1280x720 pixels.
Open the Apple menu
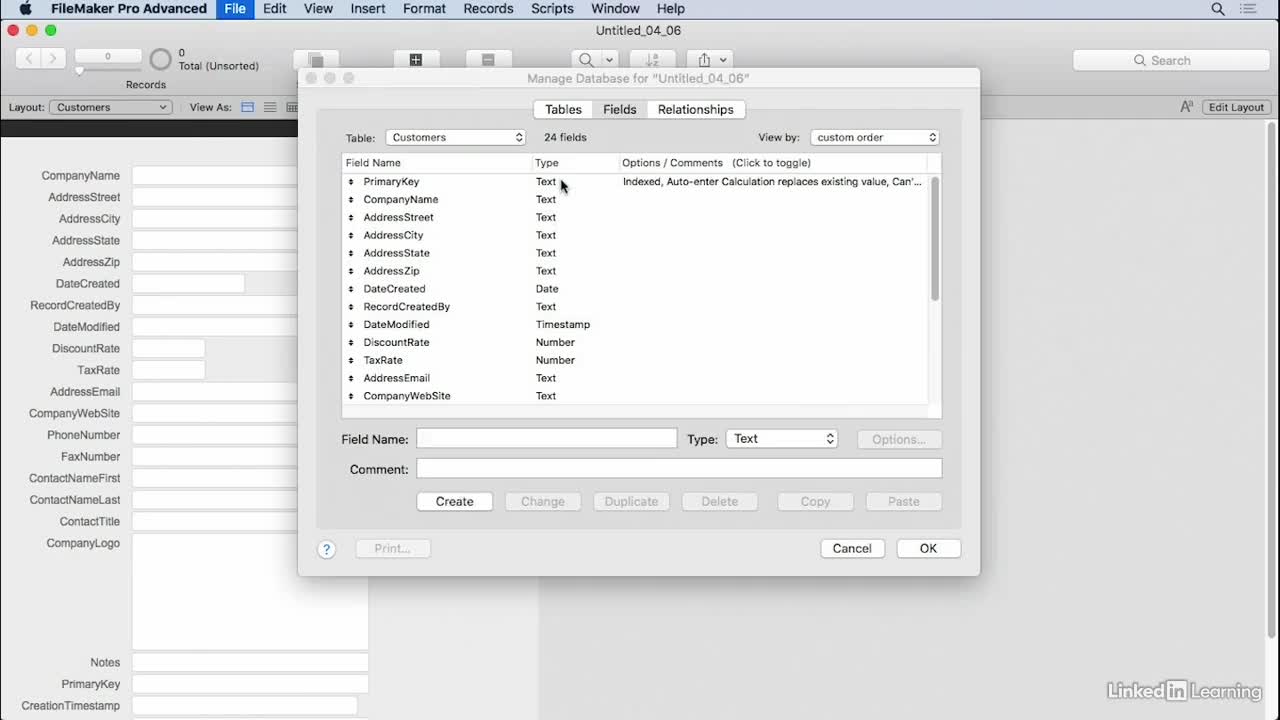click(x=26, y=9)
